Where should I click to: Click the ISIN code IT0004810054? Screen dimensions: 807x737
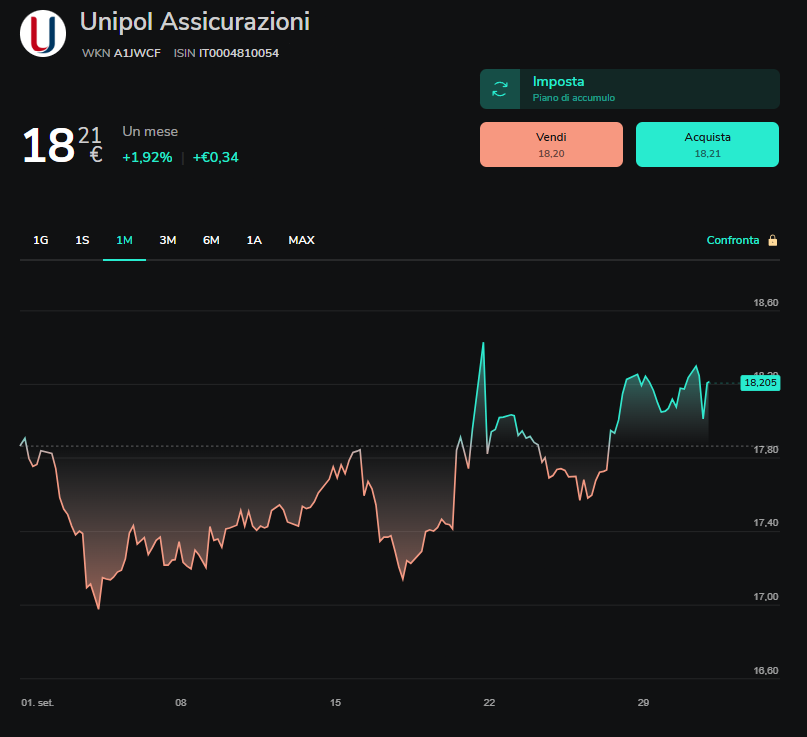239,53
